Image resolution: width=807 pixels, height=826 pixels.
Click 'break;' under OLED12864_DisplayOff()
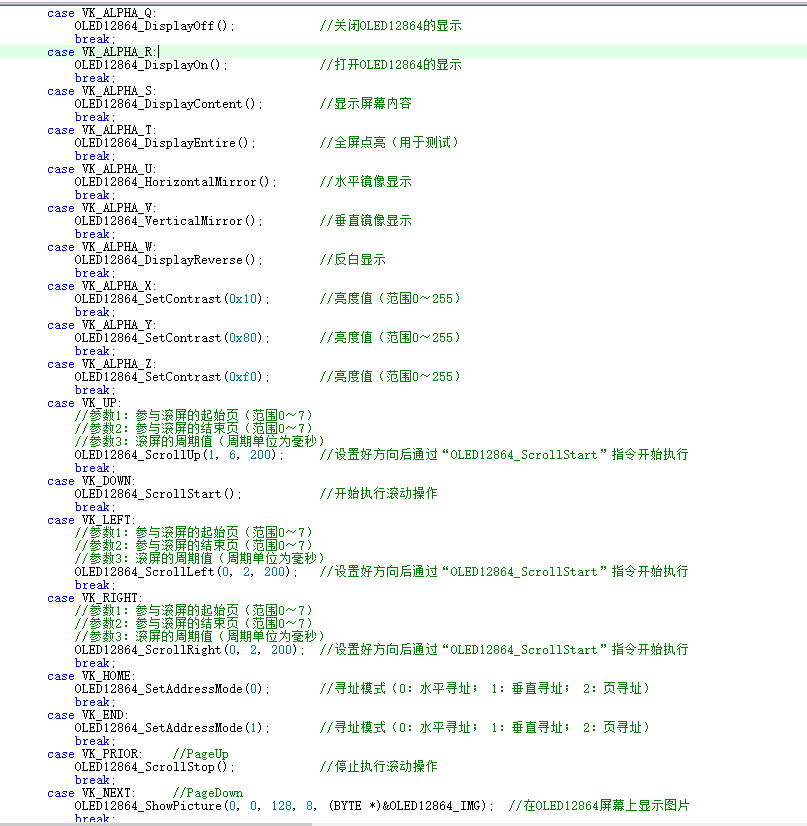[x=95, y=39]
